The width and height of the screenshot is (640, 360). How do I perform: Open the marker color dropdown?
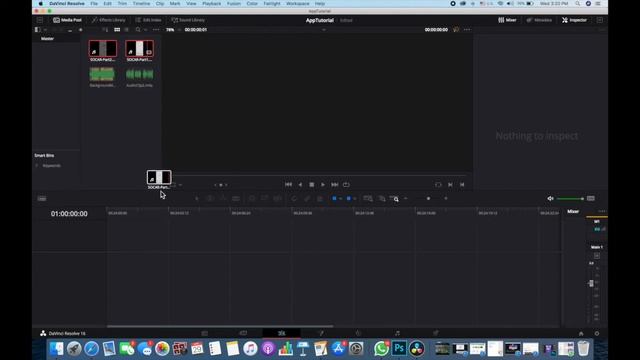coord(354,199)
